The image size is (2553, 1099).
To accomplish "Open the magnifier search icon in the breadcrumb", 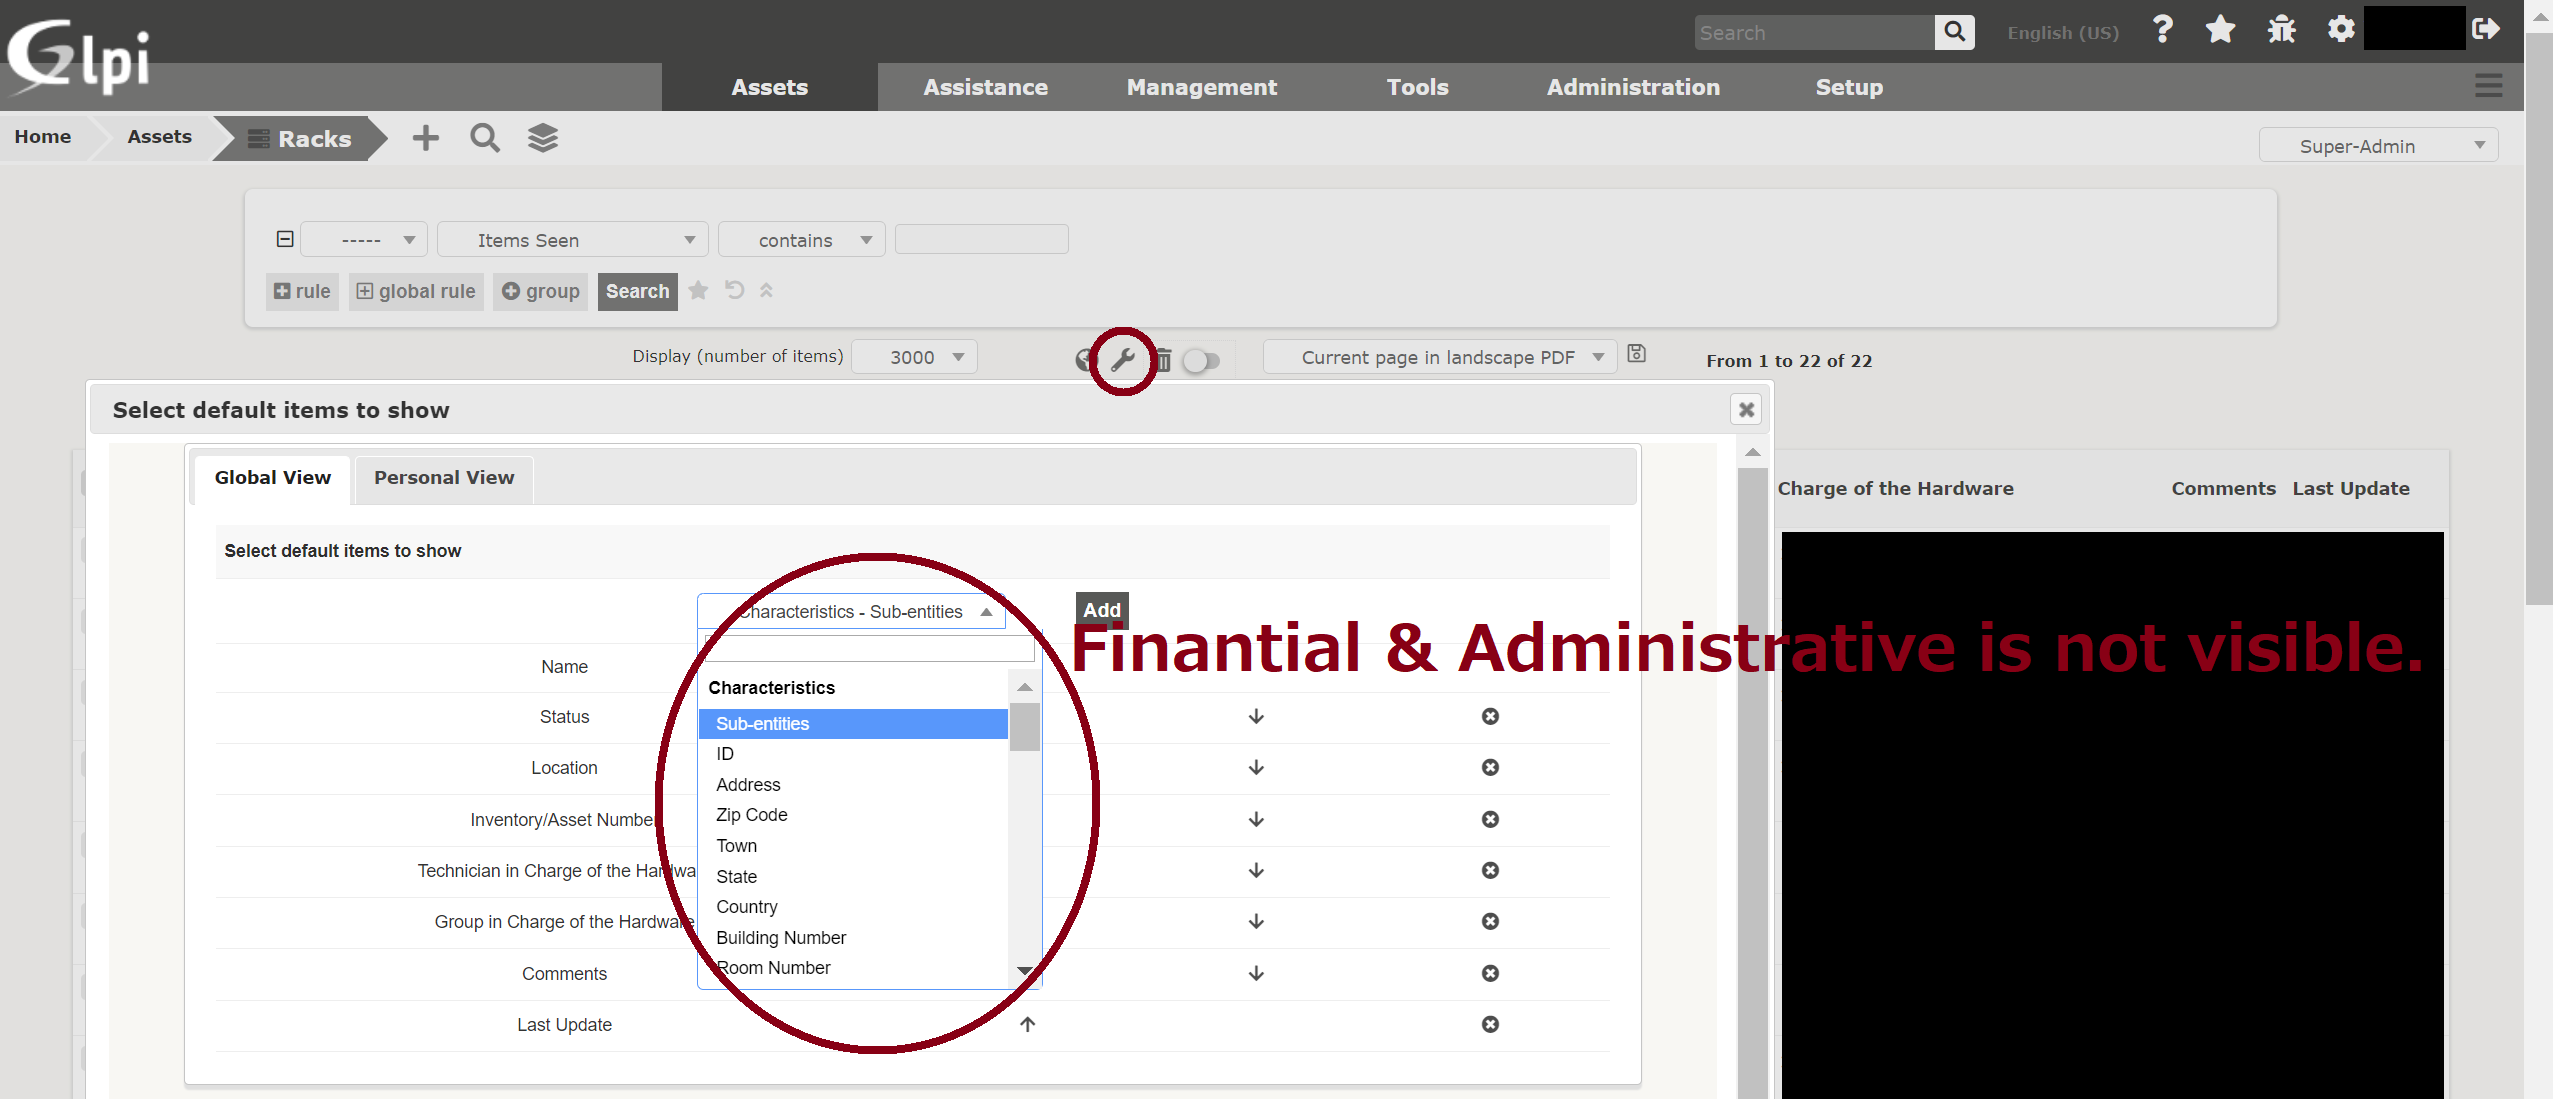I will pyautogui.click(x=484, y=137).
